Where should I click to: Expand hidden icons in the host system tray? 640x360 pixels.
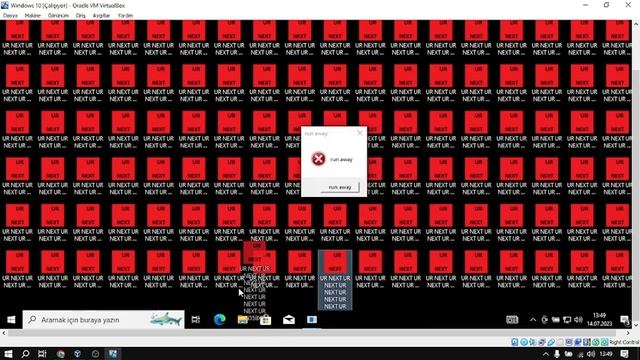545,354
